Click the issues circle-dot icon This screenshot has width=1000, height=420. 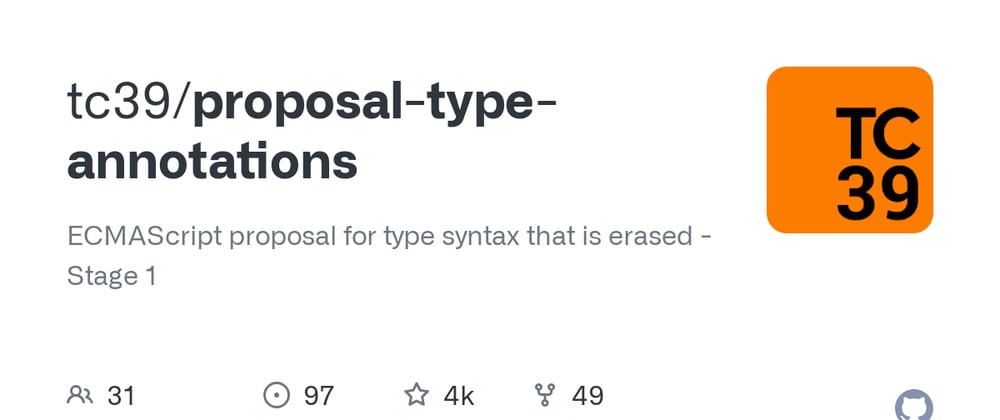pos(277,396)
